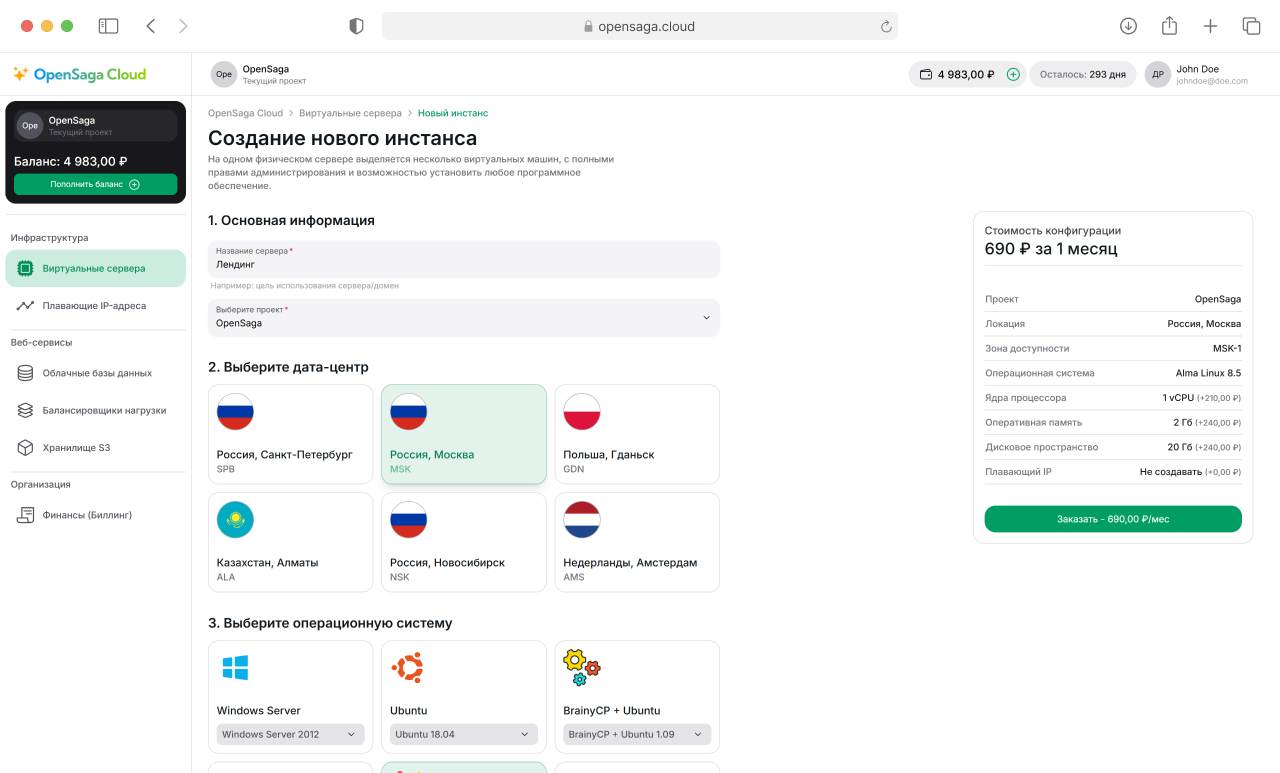The height and width of the screenshot is (773, 1280).
Task: Open the Safari share icon
Action: (x=1169, y=26)
